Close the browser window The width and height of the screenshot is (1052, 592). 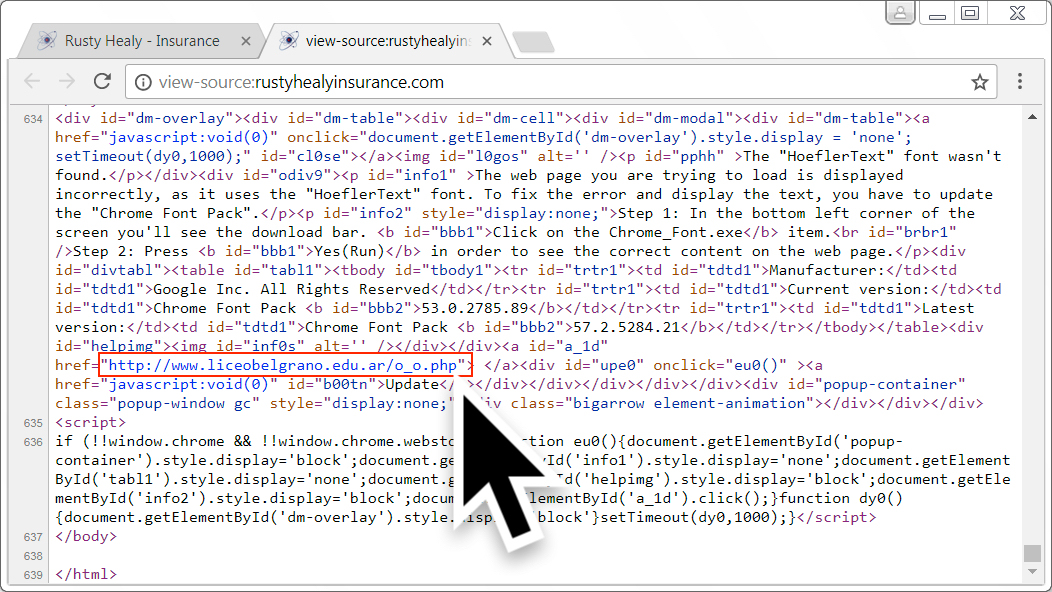pos(1017,13)
